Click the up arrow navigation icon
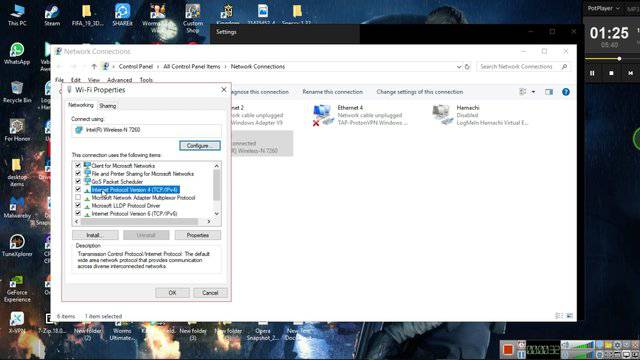Screen dimensions: 640x360 [x=94, y=67]
